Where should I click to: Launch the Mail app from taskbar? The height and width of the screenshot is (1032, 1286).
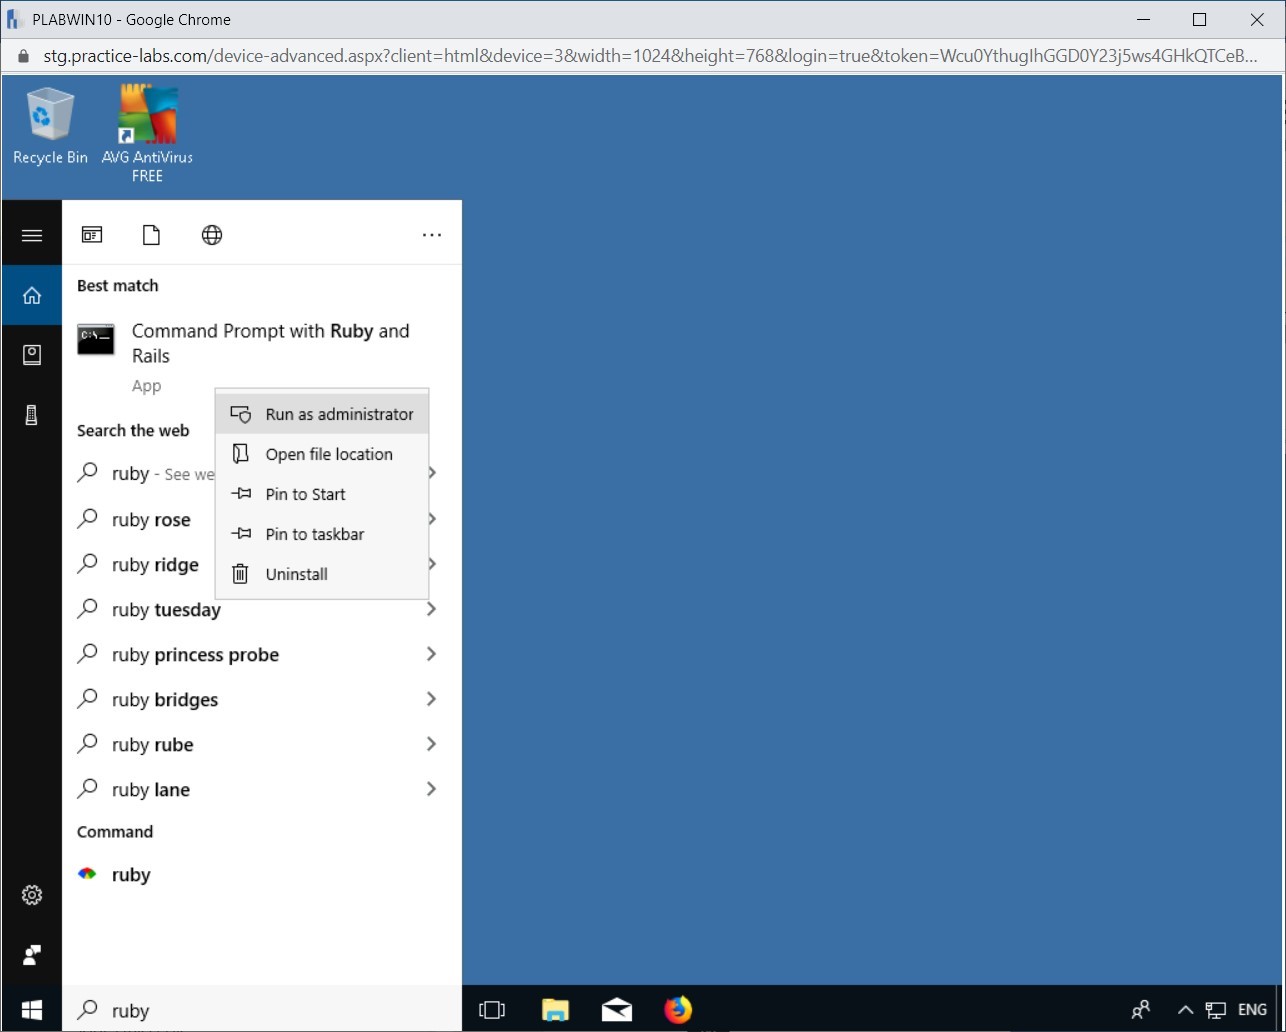(x=617, y=1010)
